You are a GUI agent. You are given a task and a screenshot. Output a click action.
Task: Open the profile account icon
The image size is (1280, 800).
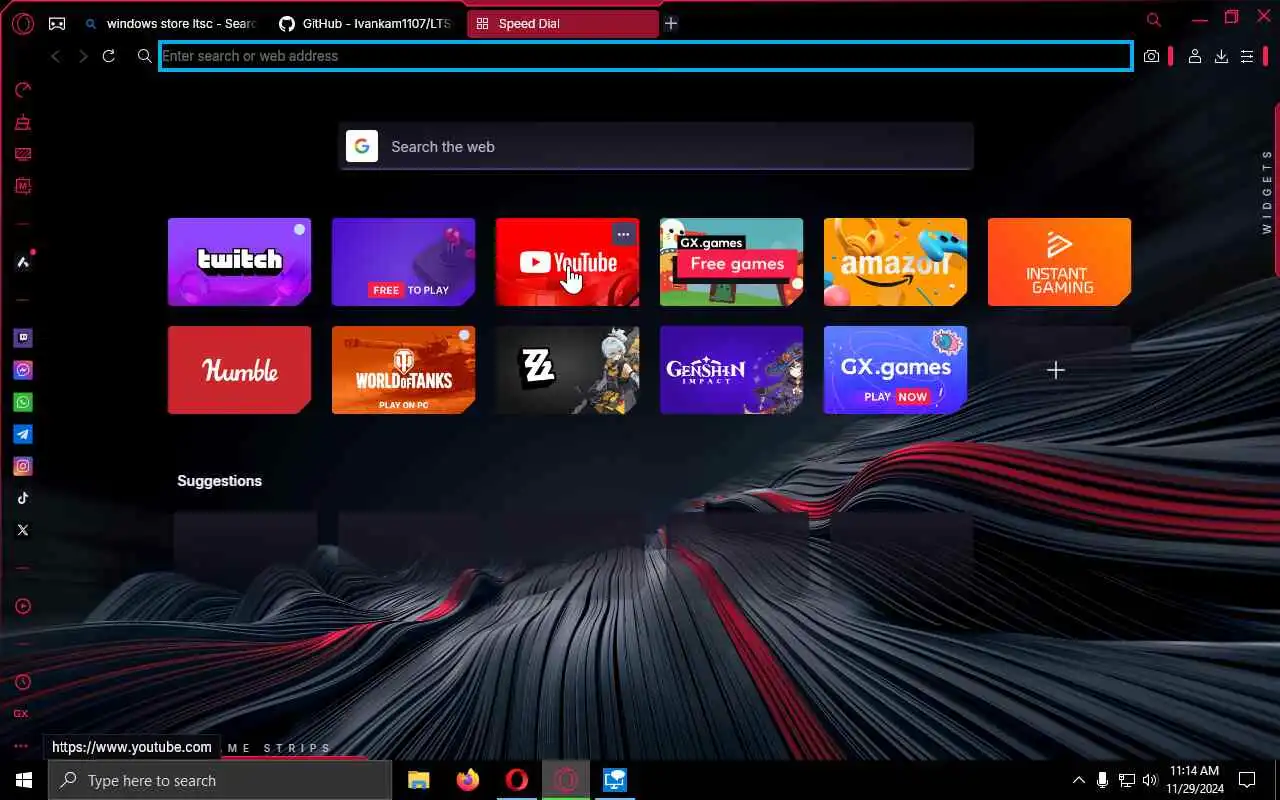click(x=1194, y=56)
